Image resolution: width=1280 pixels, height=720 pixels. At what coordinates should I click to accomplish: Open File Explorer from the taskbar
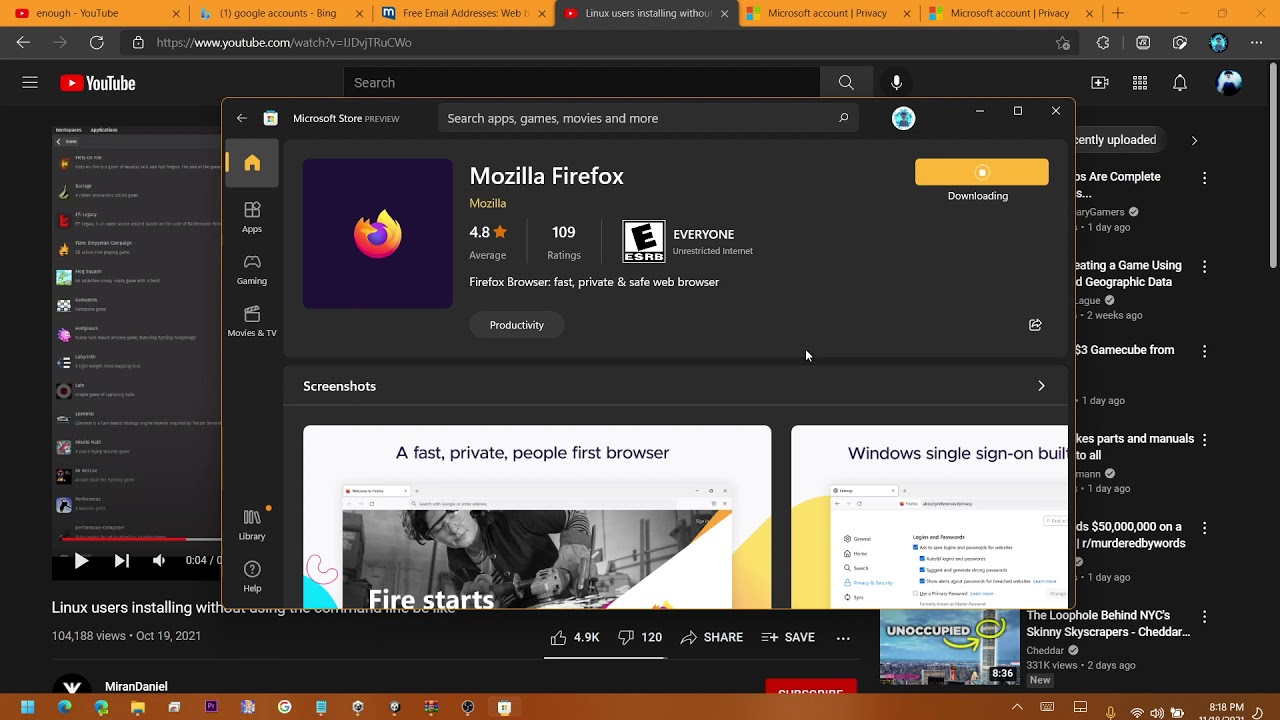138,707
